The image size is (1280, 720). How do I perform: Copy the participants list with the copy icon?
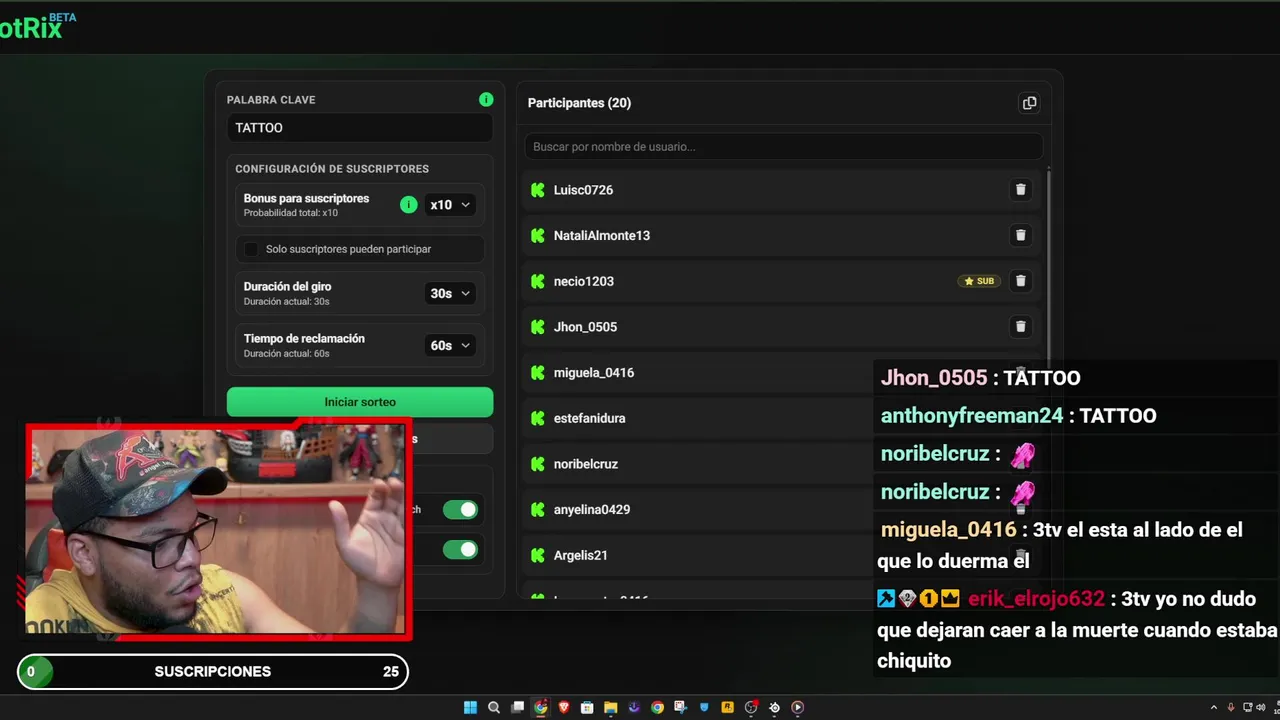coord(1029,103)
